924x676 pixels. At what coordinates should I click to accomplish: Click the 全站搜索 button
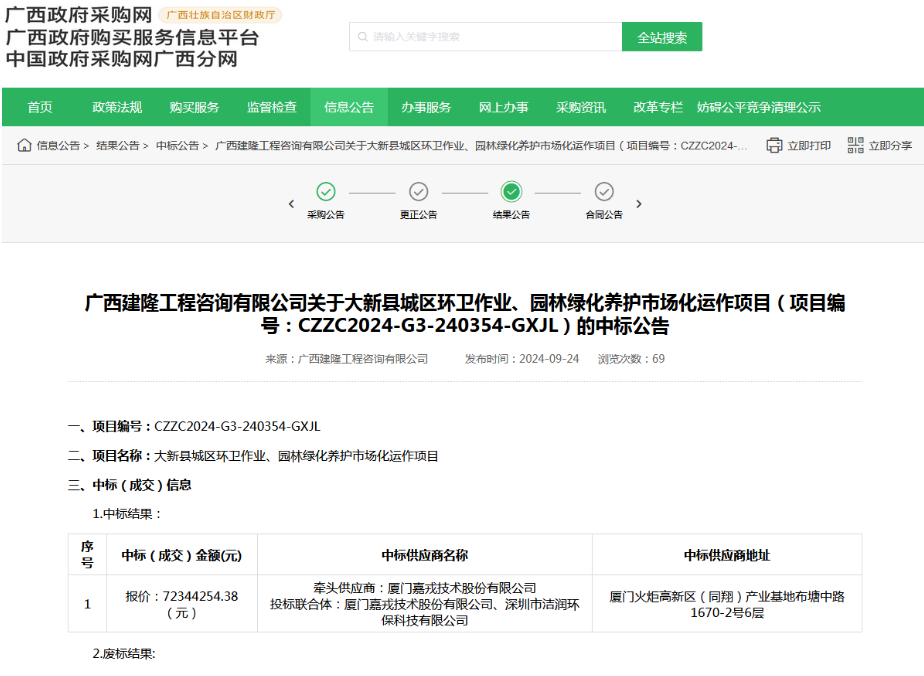(662, 37)
